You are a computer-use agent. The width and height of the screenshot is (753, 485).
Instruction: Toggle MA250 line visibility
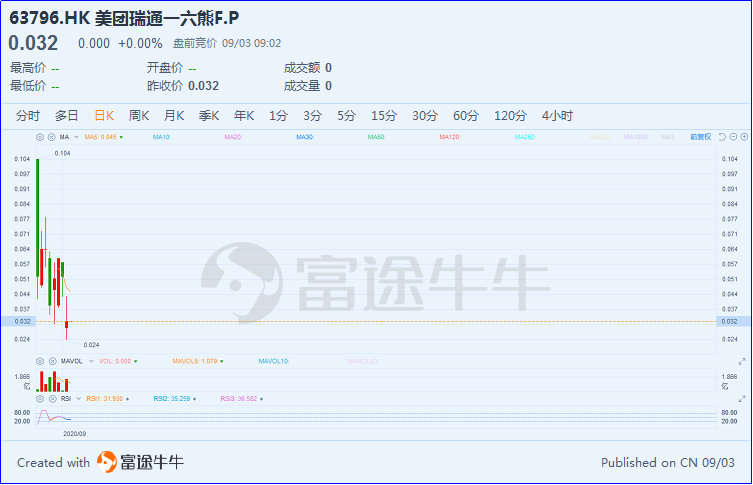coord(524,137)
